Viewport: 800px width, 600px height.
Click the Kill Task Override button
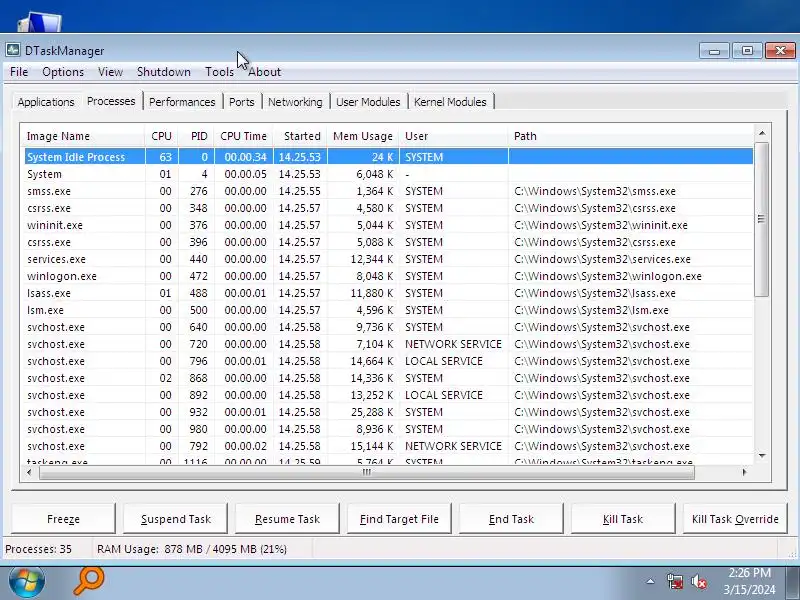click(735, 519)
